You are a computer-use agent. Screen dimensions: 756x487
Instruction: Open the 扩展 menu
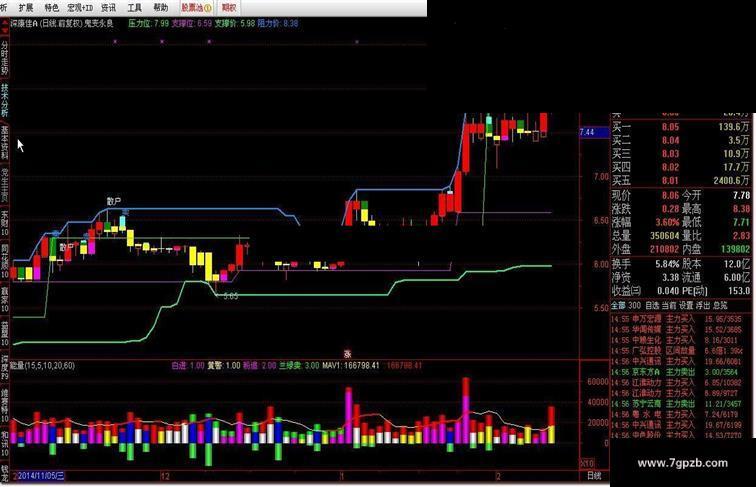click(x=26, y=8)
